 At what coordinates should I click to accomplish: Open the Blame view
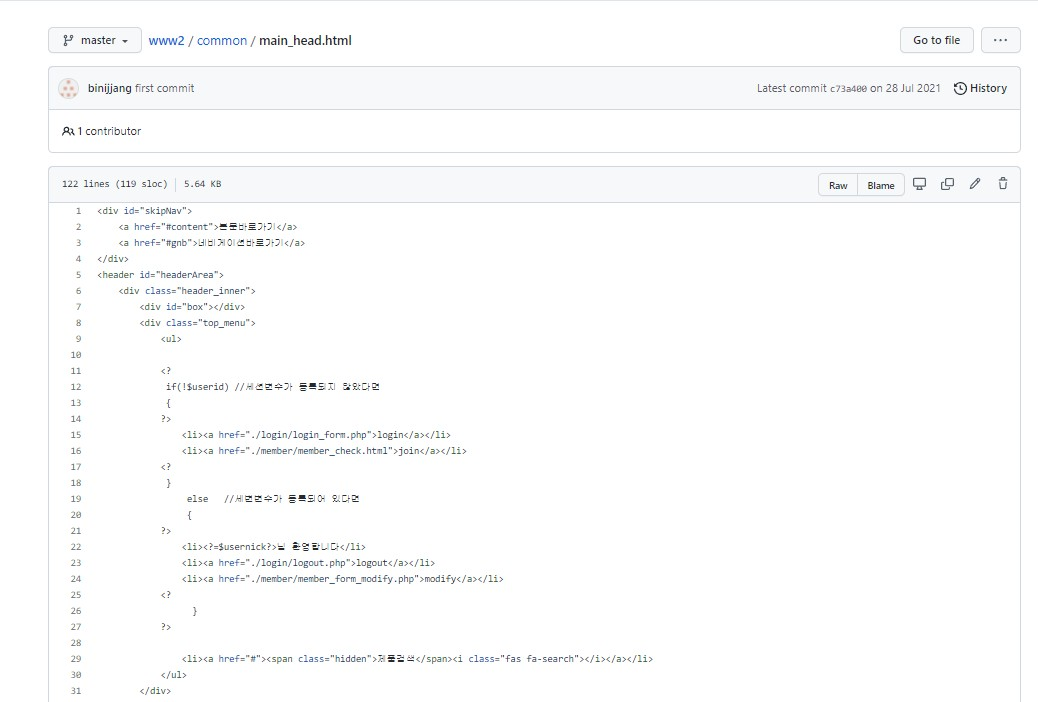click(x=881, y=185)
